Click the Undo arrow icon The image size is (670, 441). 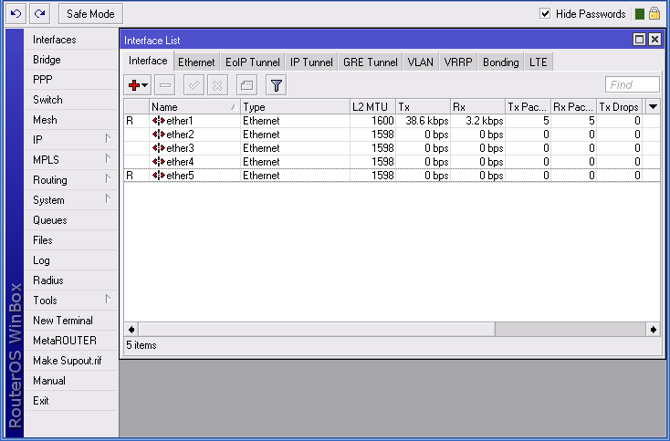15,14
